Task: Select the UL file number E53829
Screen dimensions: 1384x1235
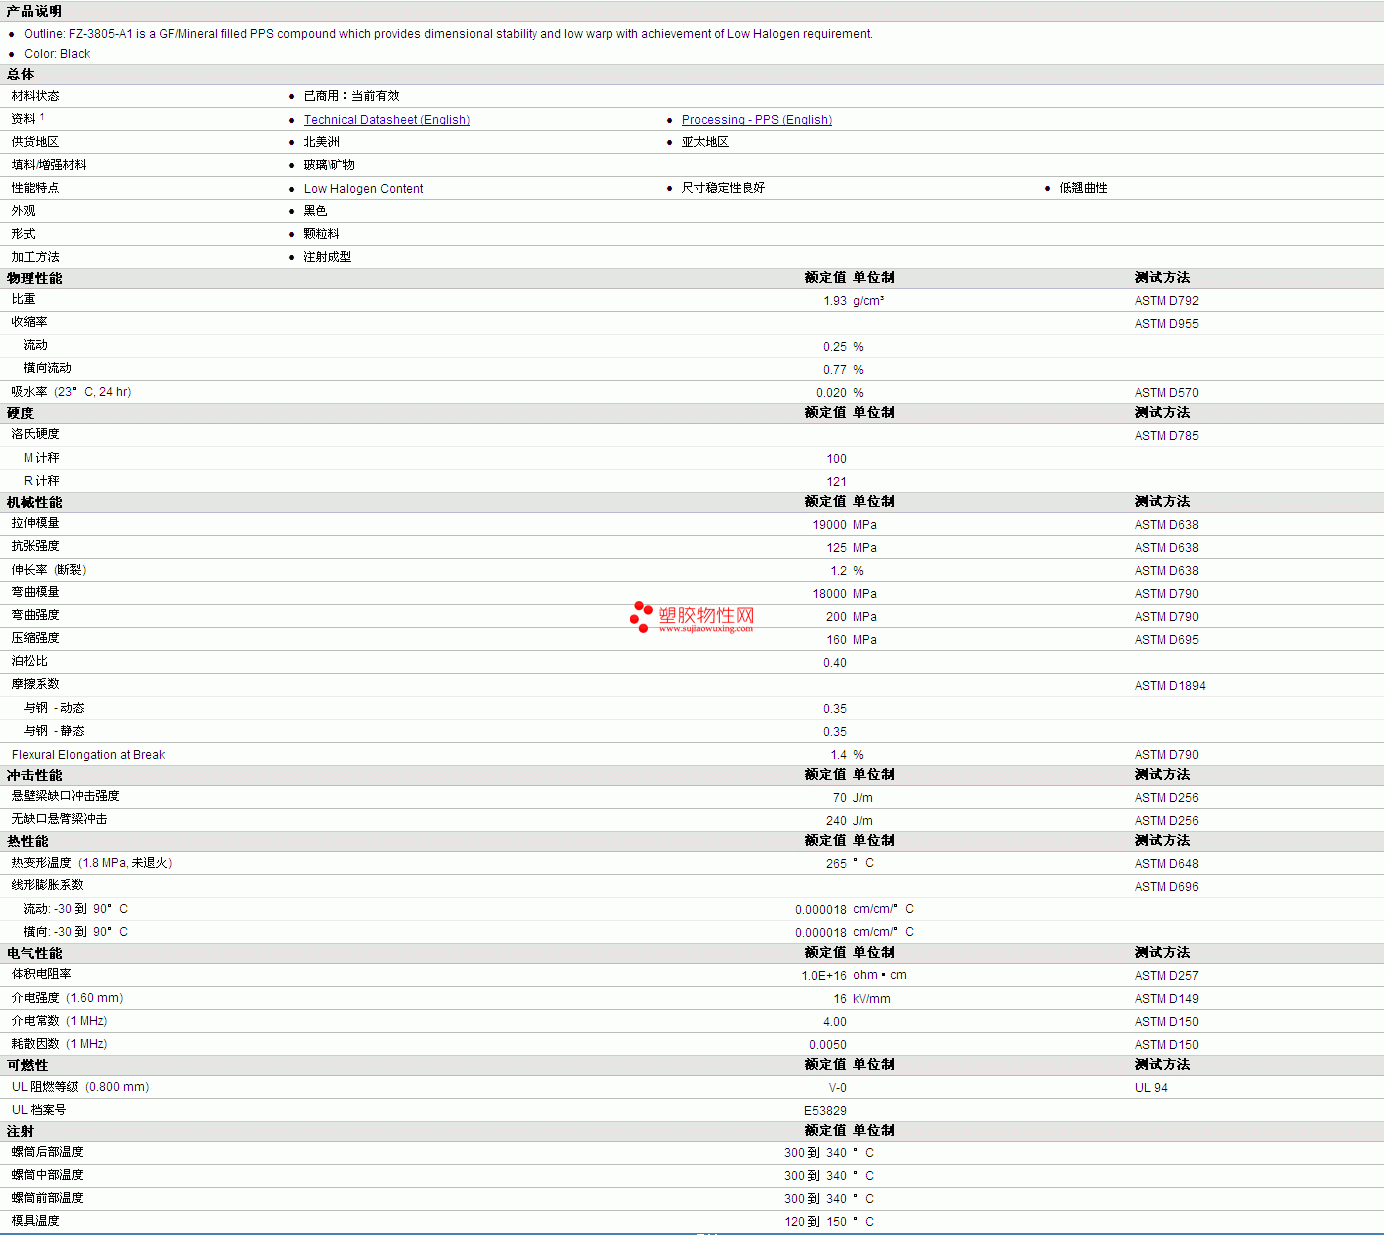Action: click(825, 1111)
